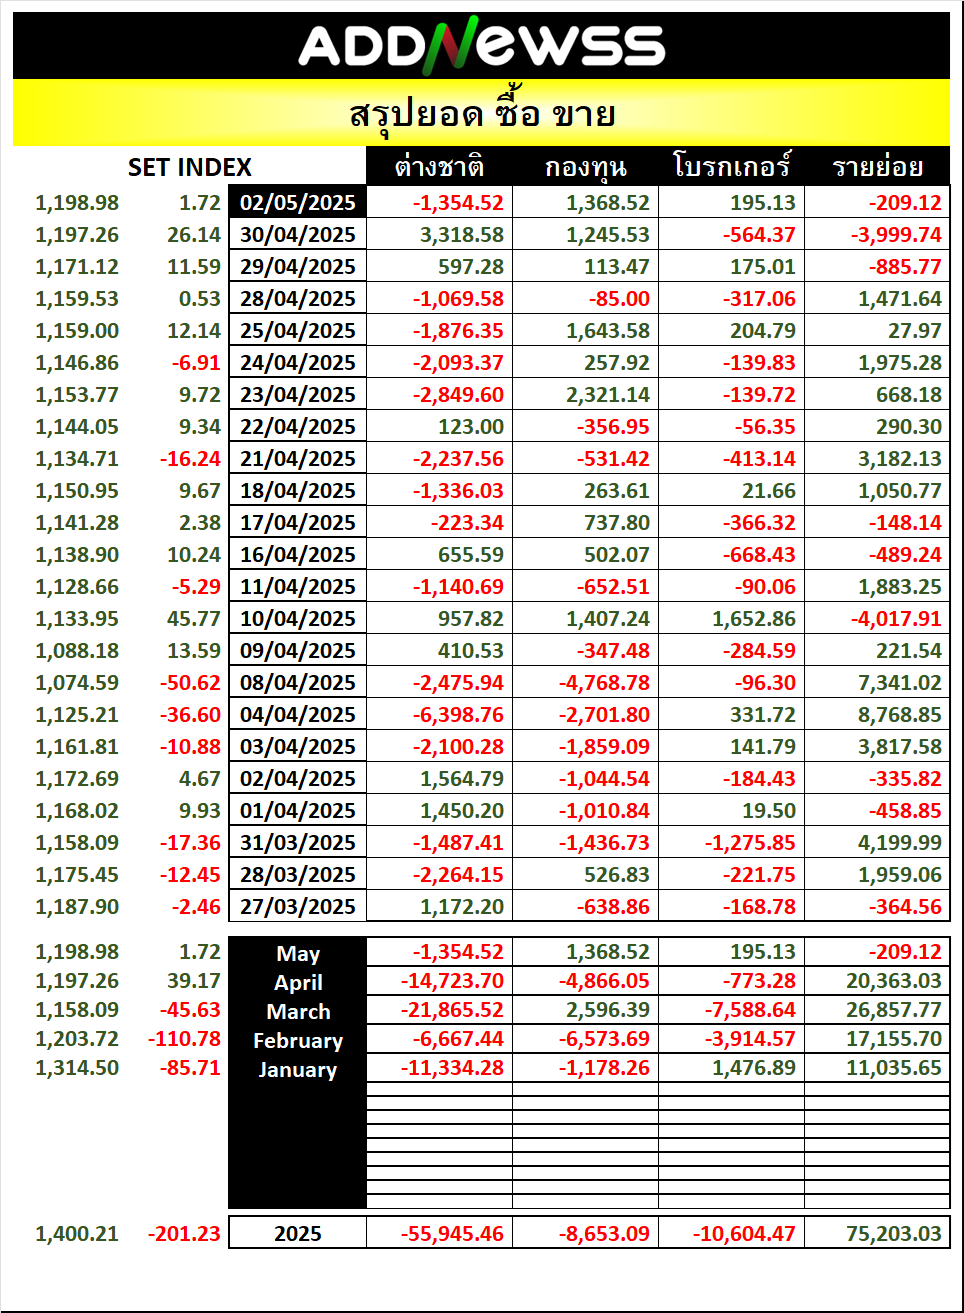The height and width of the screenshot is (1313, 964).
Task: Click the -55,945.46 yearly foreign total
Action: [x=452, y=1233]
